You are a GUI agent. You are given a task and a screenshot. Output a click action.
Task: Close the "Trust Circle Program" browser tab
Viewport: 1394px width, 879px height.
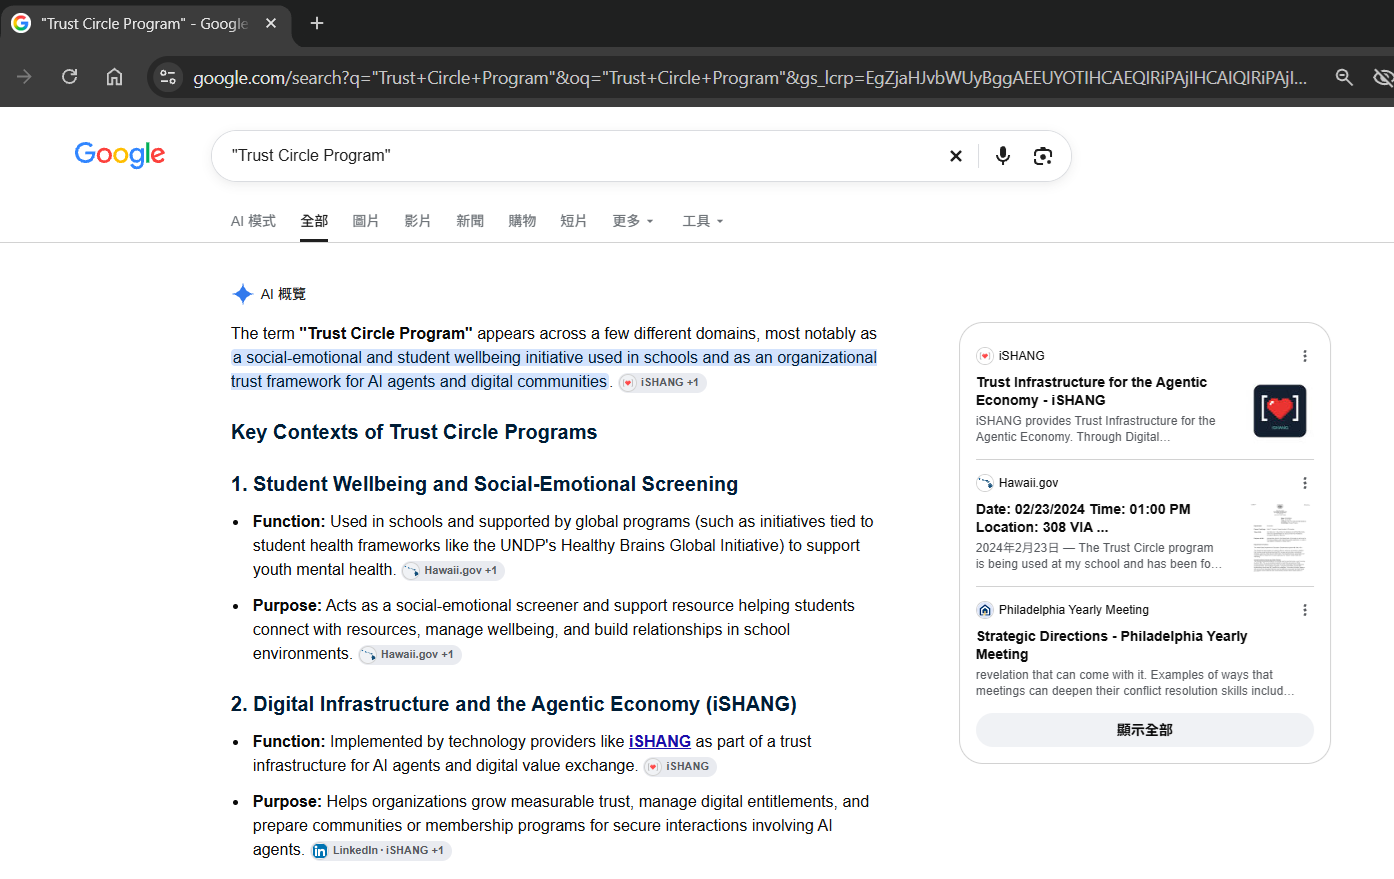point(271,23)
